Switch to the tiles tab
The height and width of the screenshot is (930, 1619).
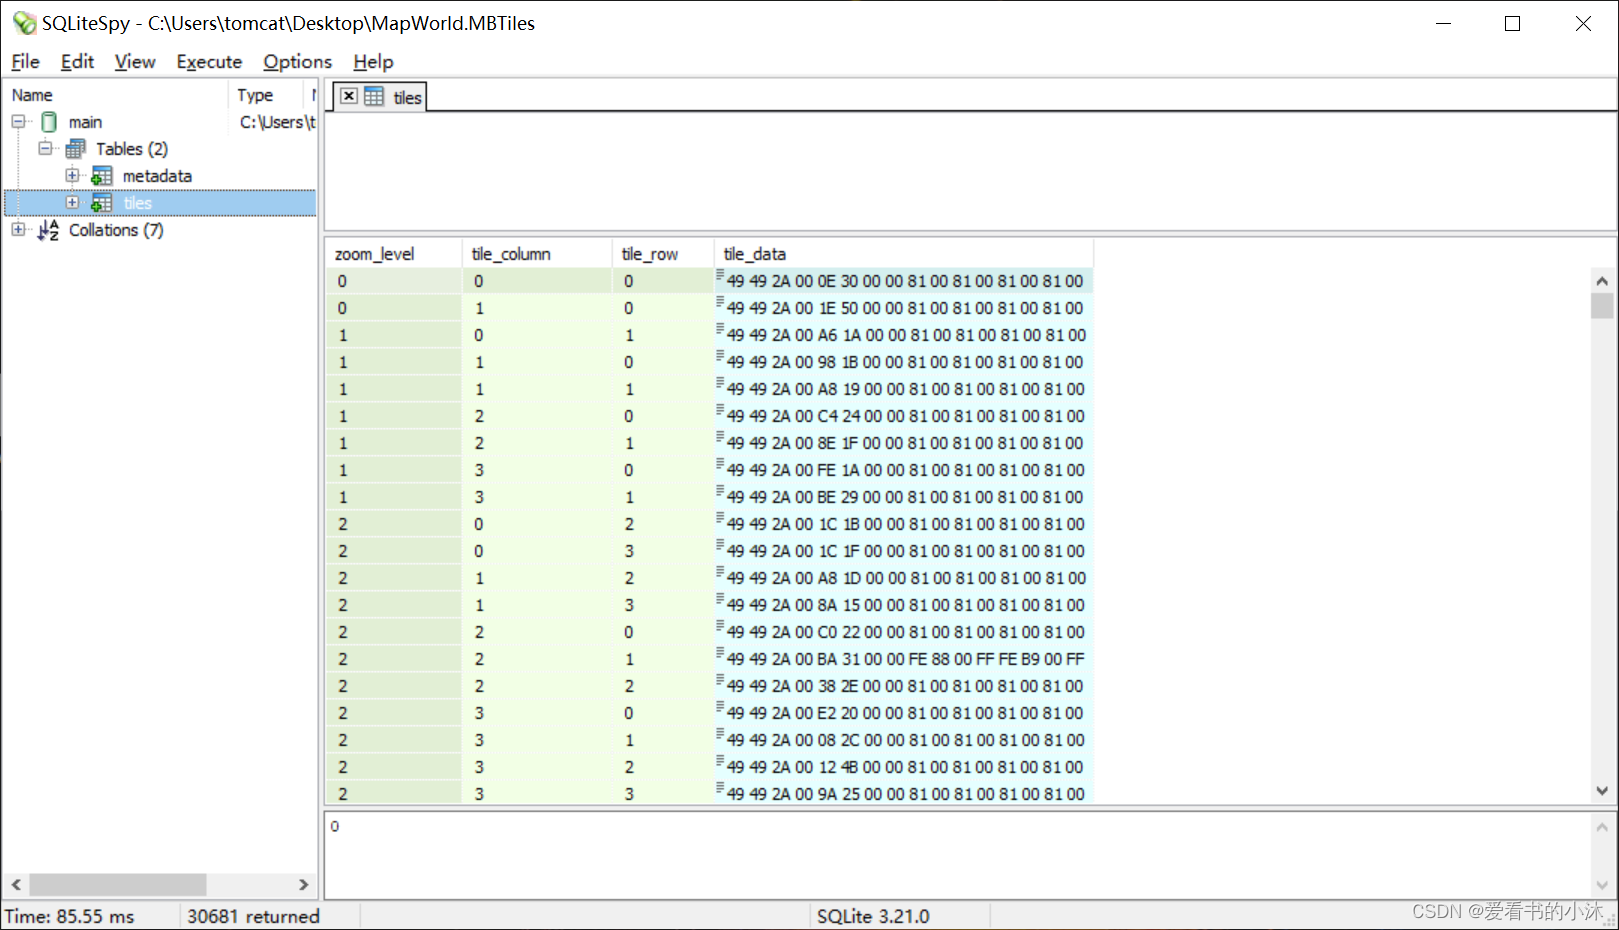(x=380, y=97)
